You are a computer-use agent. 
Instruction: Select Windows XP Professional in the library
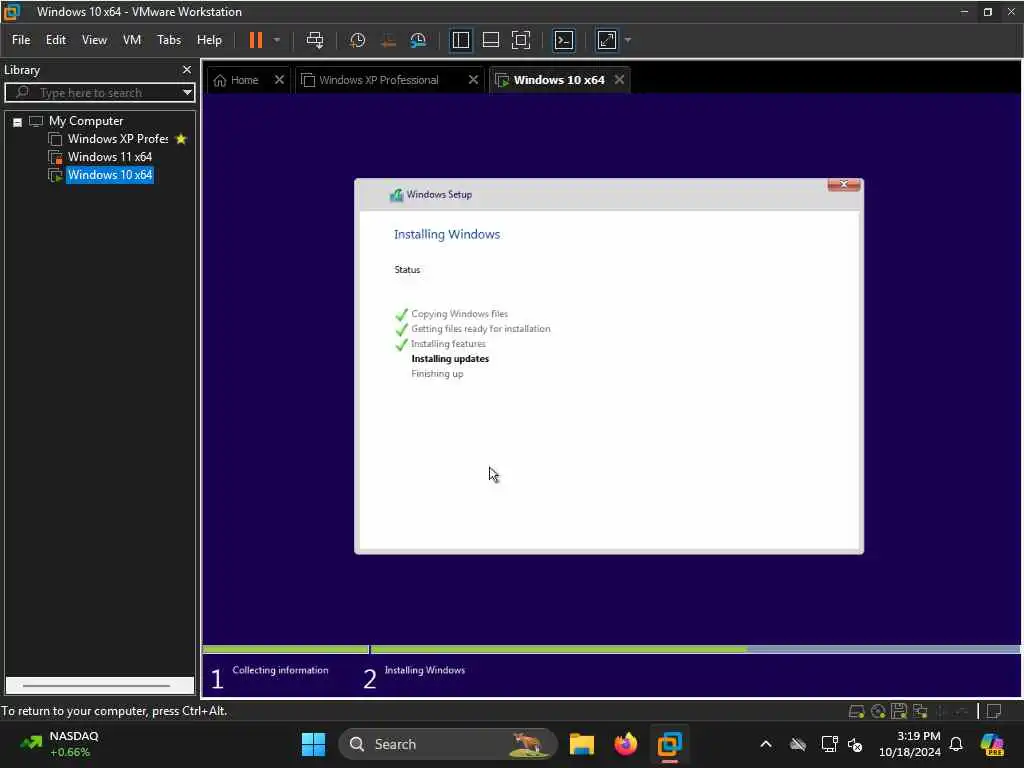tap(118, 139)
